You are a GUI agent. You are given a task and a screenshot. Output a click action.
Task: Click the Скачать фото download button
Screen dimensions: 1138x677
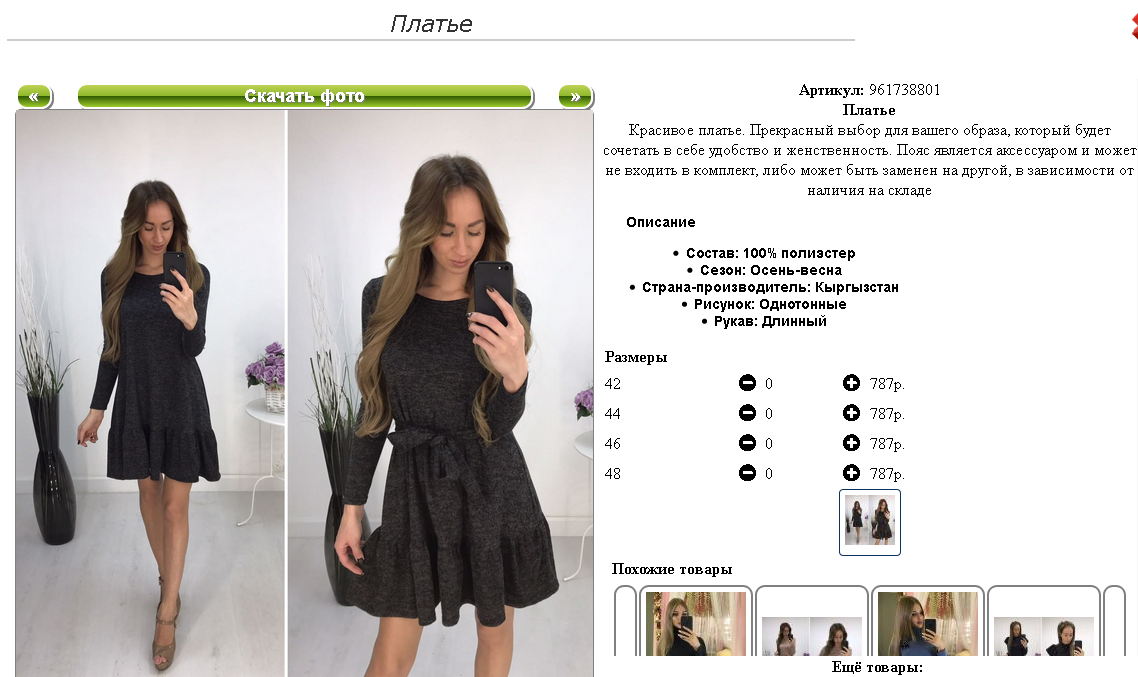click(305, 97)
